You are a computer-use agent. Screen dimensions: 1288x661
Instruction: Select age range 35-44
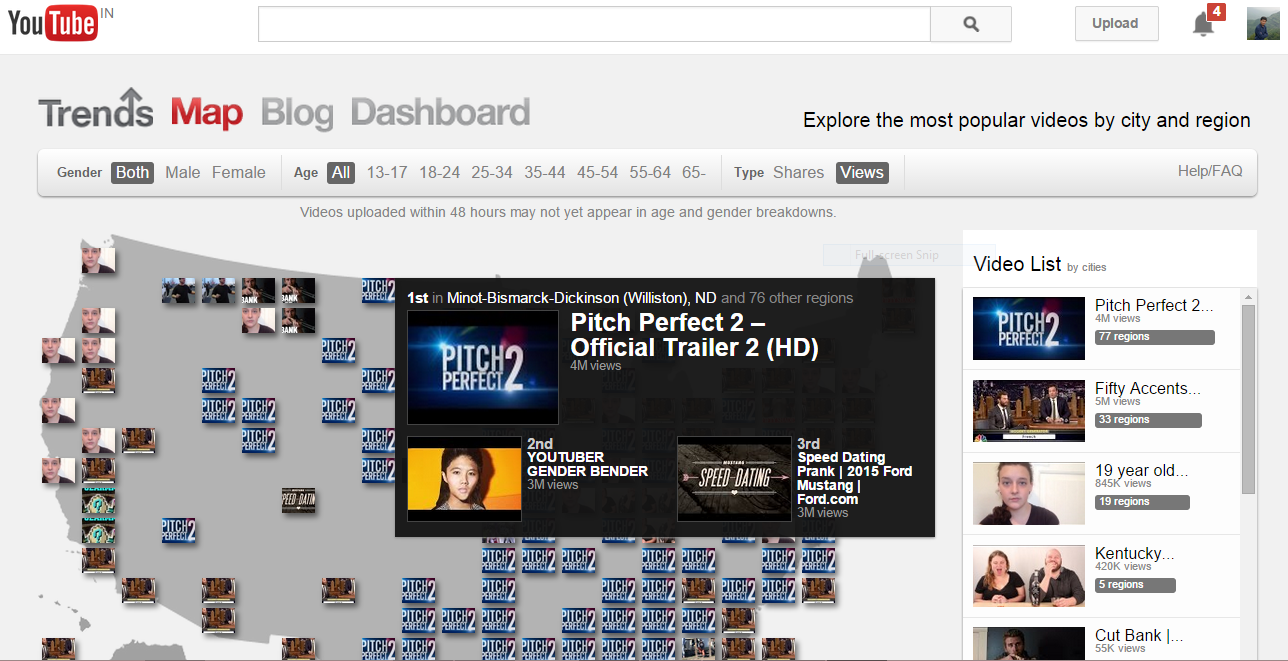545,172
